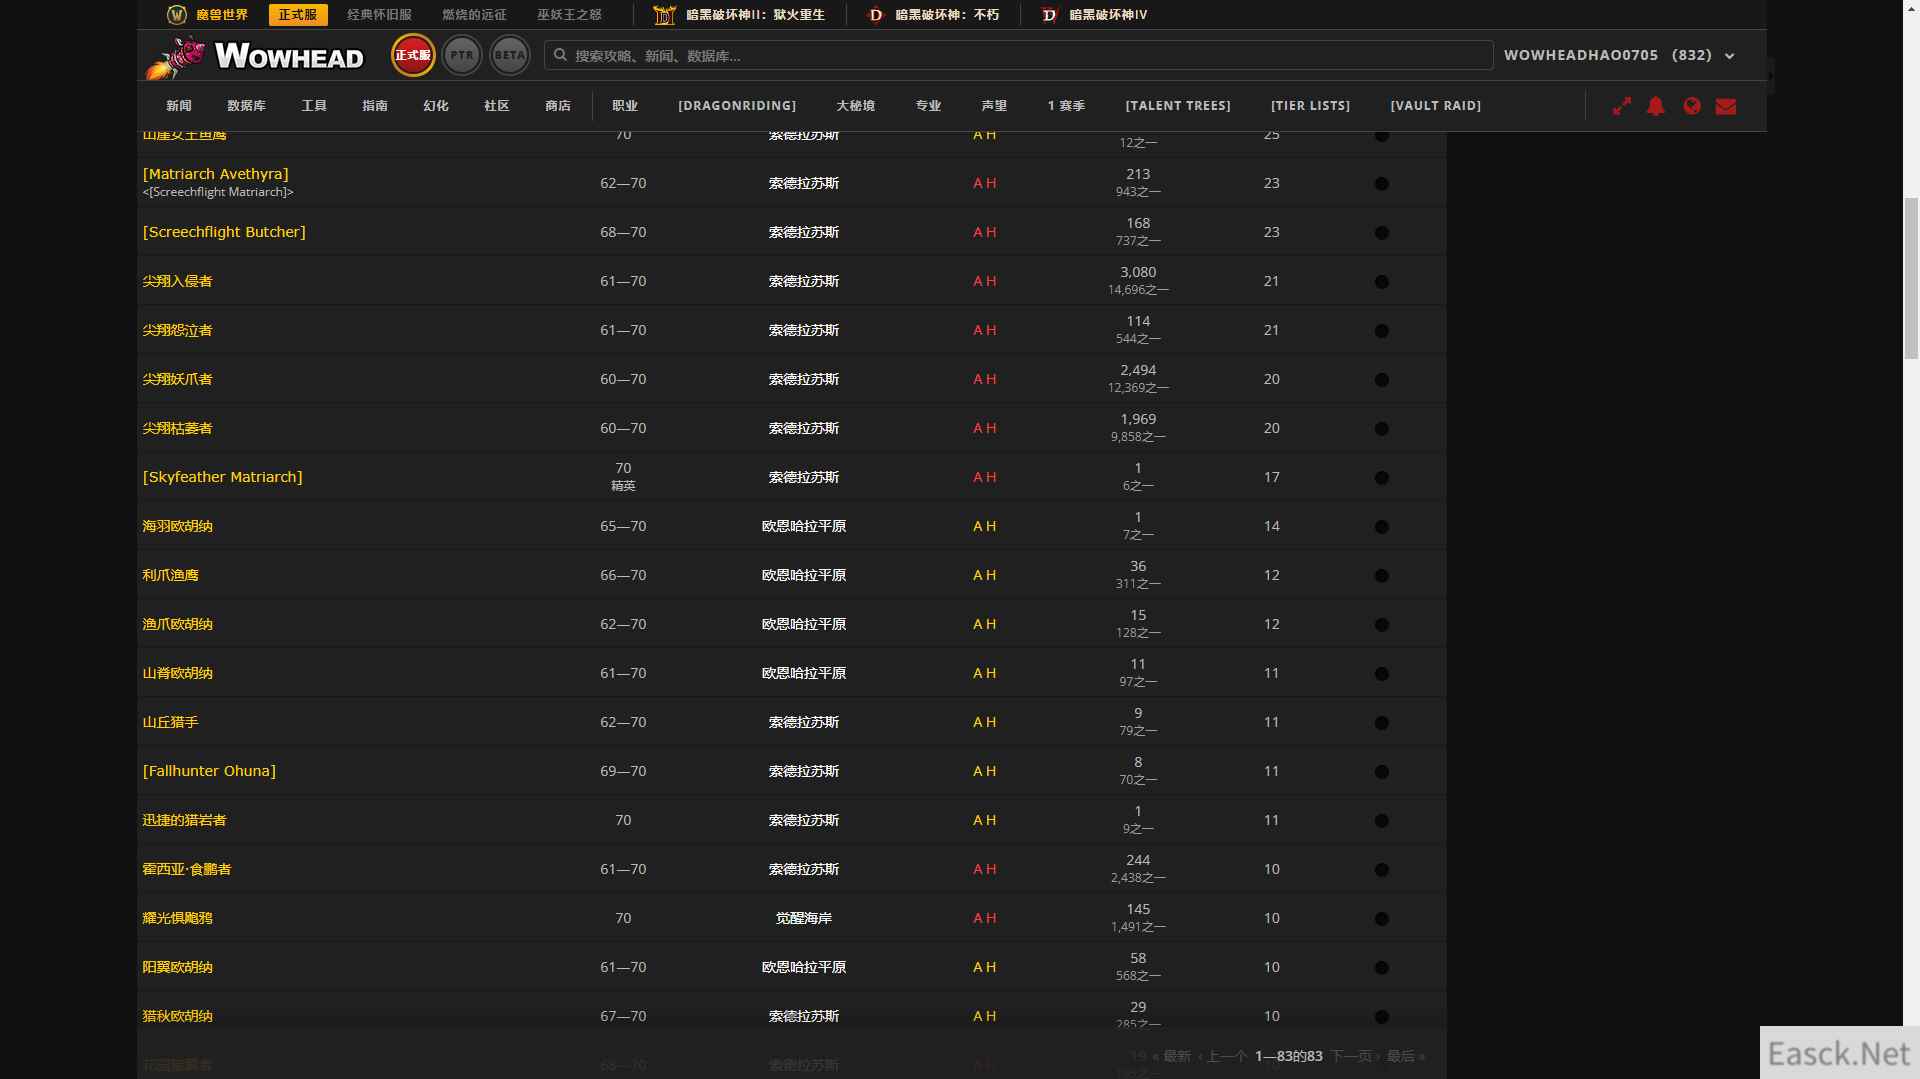Click the A H faction marker for 利爪渔鹰
The width and height of the screenshot is (1920, 1079).
984,575
